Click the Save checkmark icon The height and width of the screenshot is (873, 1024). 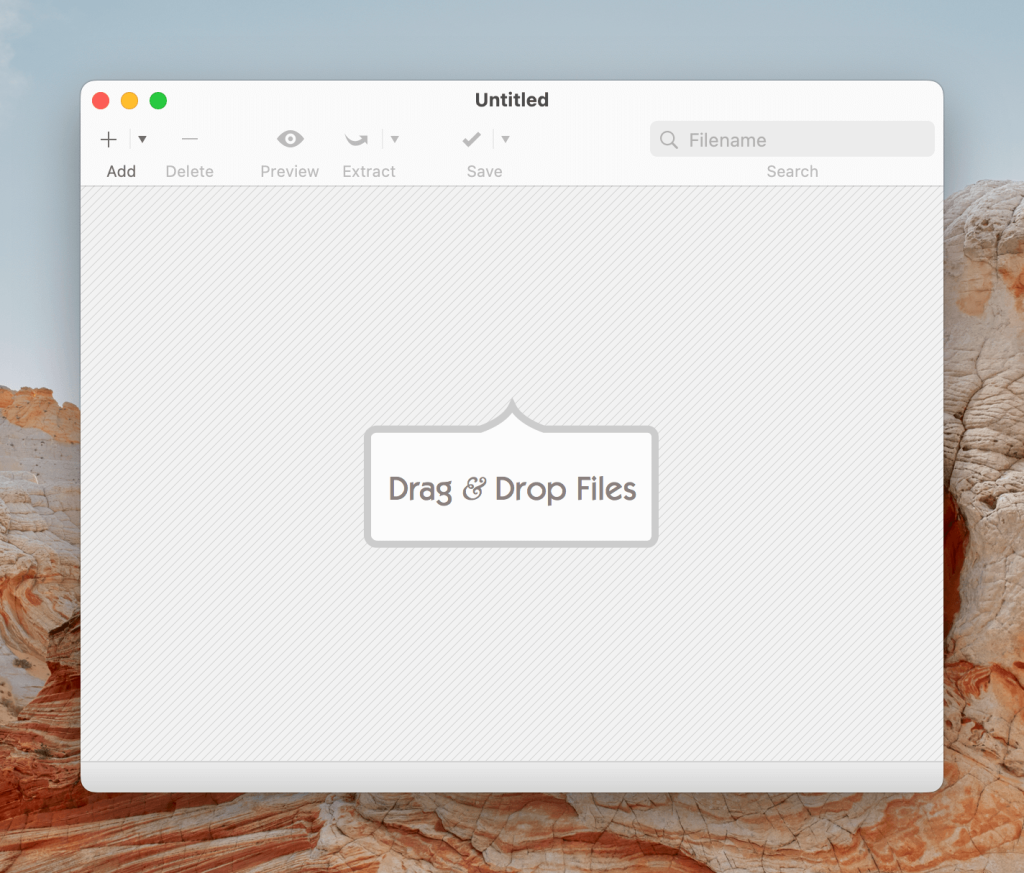[x=472, y=140]
